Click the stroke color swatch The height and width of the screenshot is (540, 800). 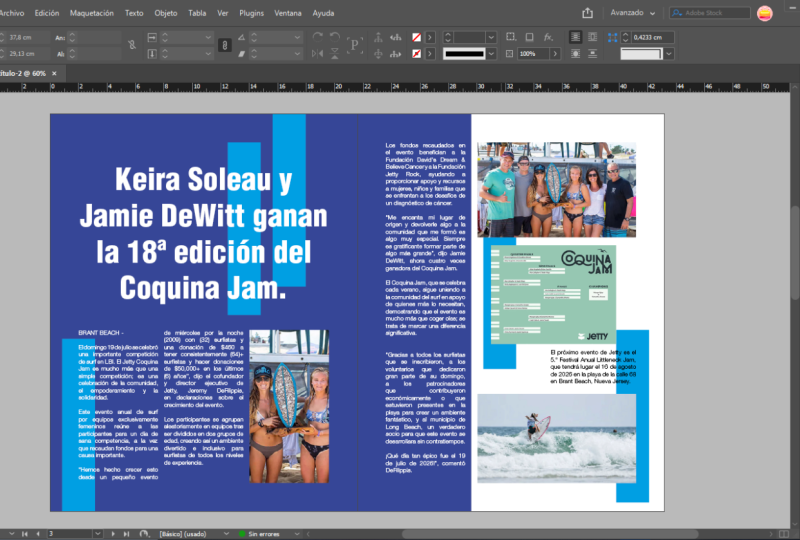(416, 54)
